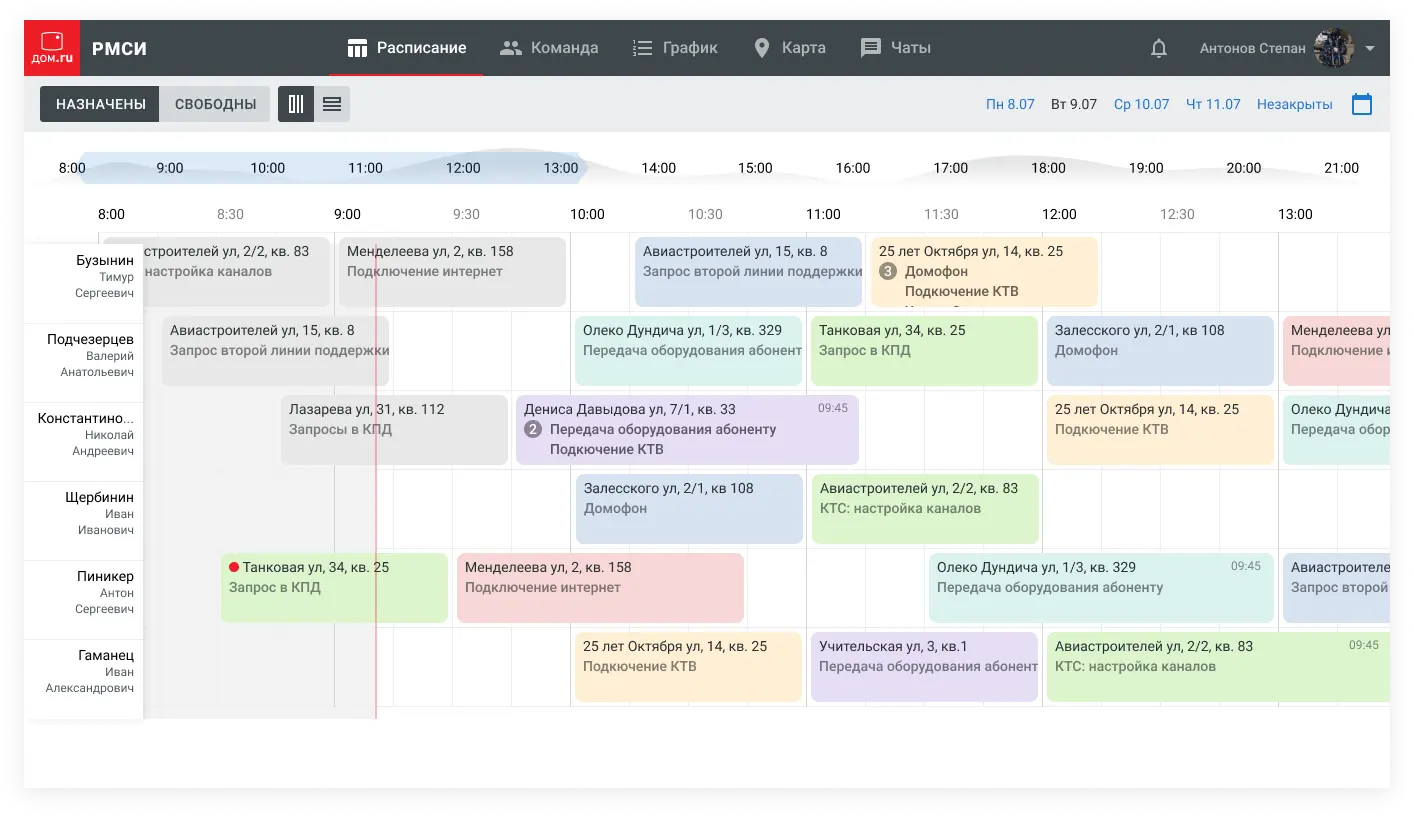Click 17:00 on the overview timeline
The image size is (1414, 816).
tap(951, 168)
